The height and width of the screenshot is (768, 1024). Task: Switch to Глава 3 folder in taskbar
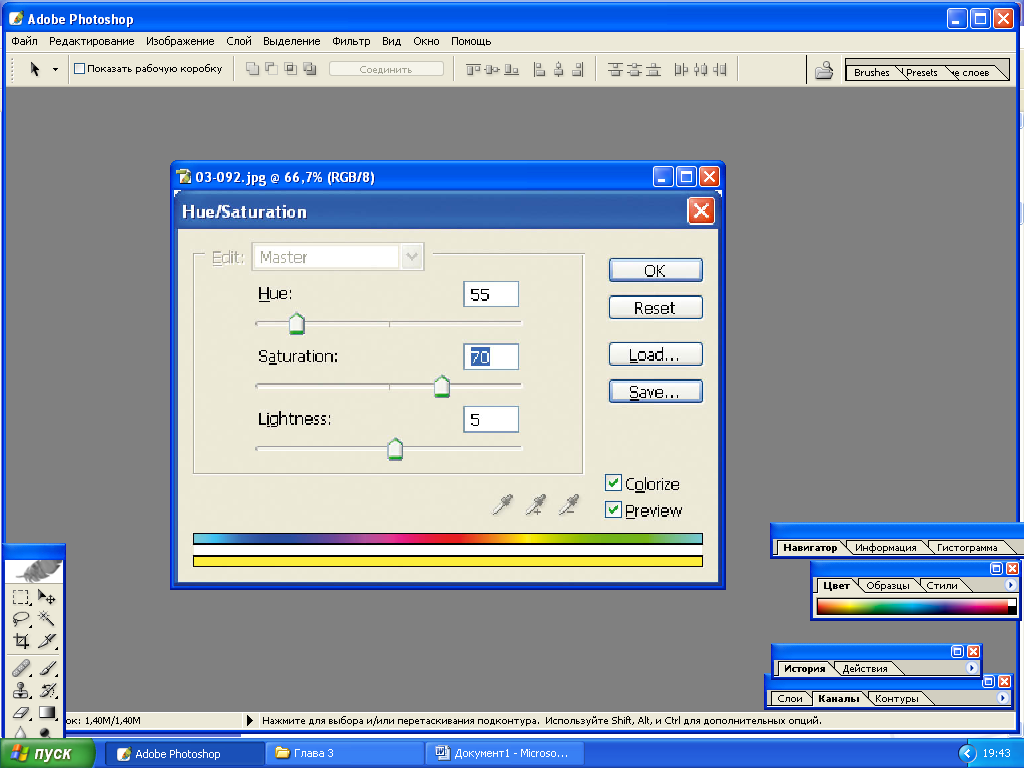(x=345, y=754)
